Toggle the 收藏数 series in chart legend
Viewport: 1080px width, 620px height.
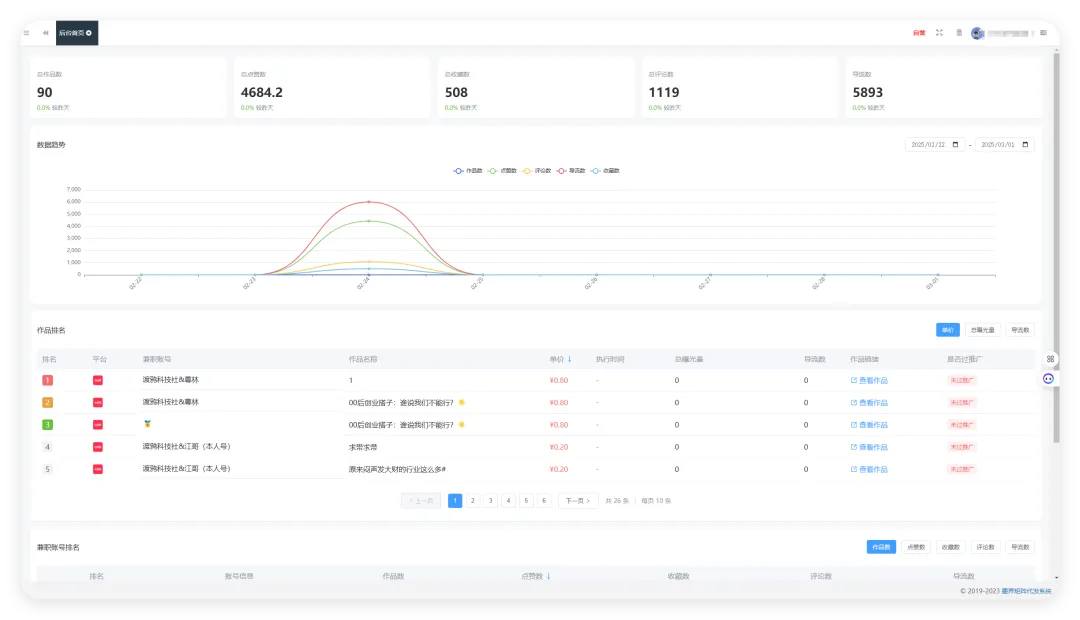click(605, 171)
